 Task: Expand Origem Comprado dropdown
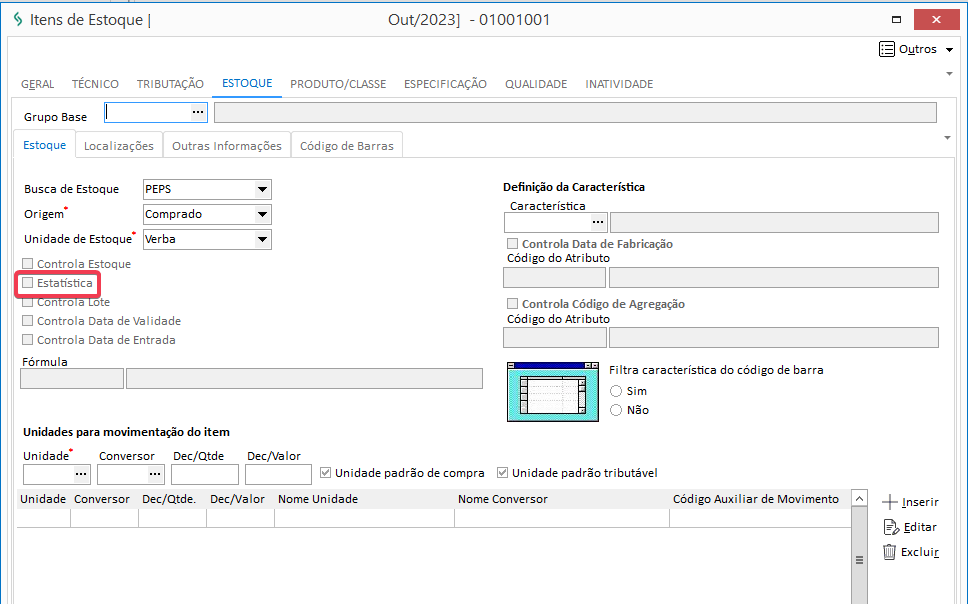pos(262,214)
